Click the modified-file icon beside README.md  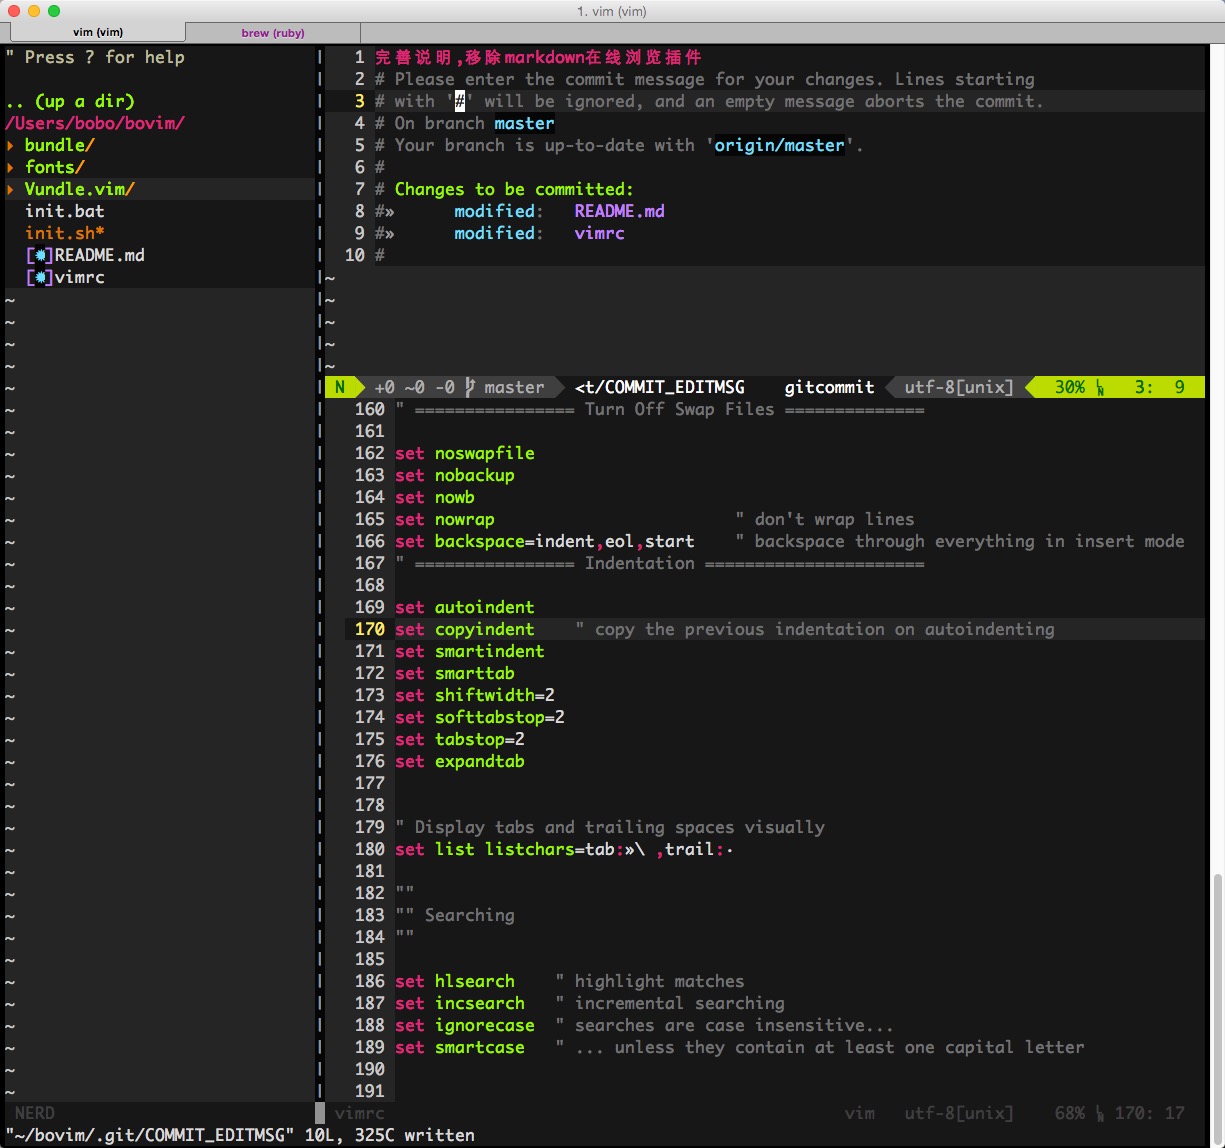coord(38,255)
